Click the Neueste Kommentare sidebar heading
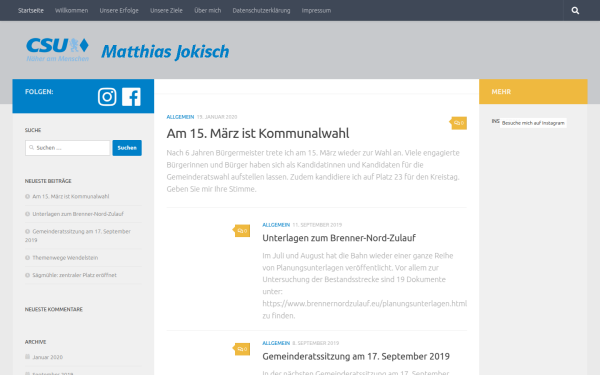The width and height of the screenshot is (600, 375). point(54,309)
